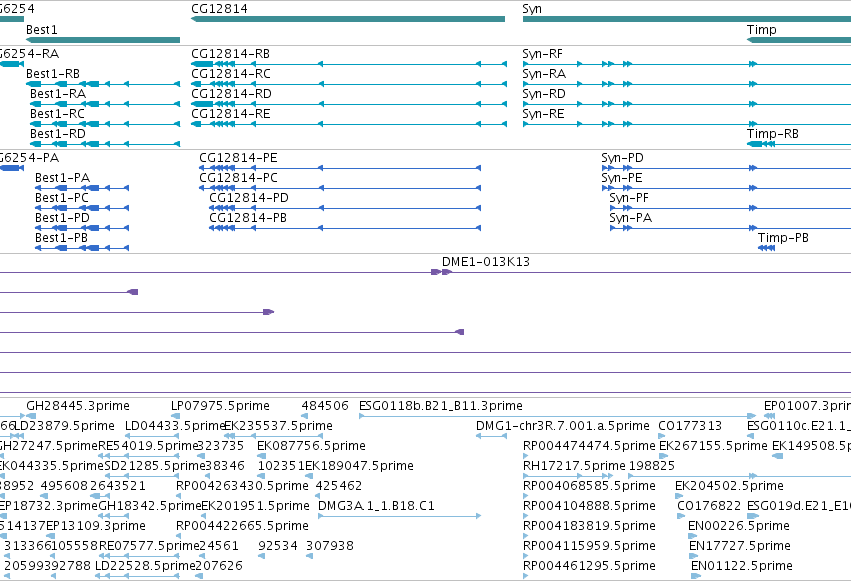Click the Best1-RC transcript label
The height and width of the screenshot is (581, 851).
pyautogui.click(x=58, y=114)
